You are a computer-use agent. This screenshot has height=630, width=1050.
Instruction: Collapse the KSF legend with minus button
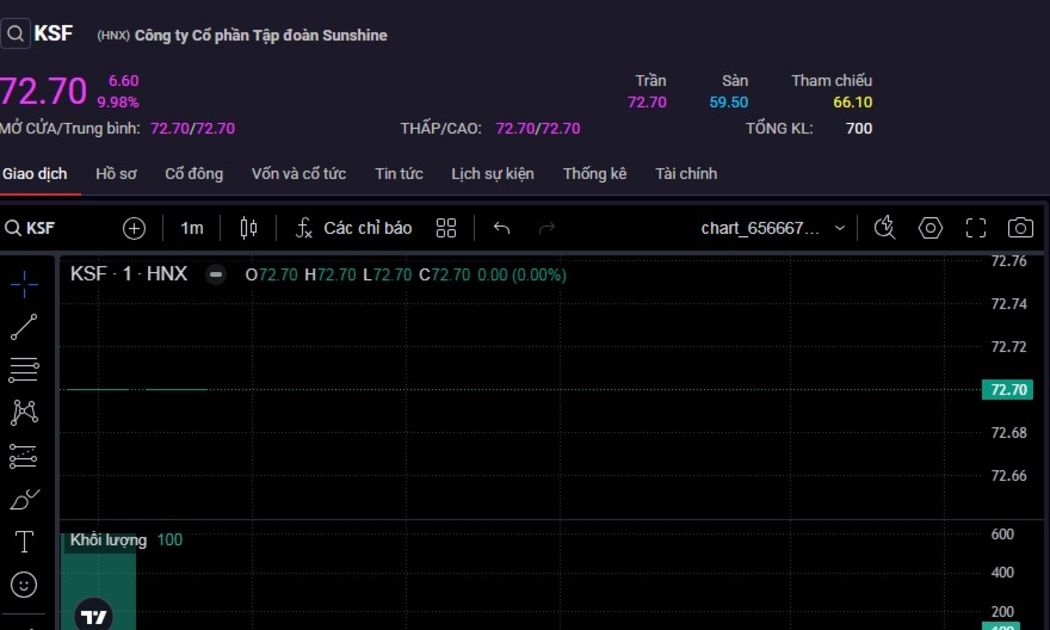(216, 275)
